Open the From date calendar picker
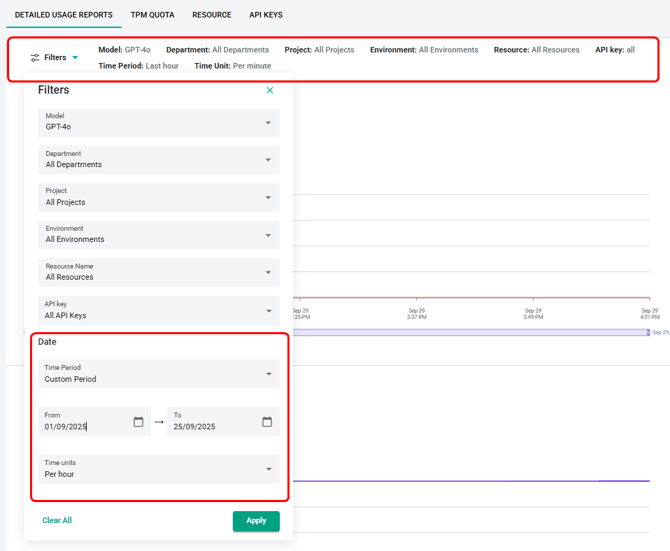Viewport: 670px width, 551px height. 138,422
